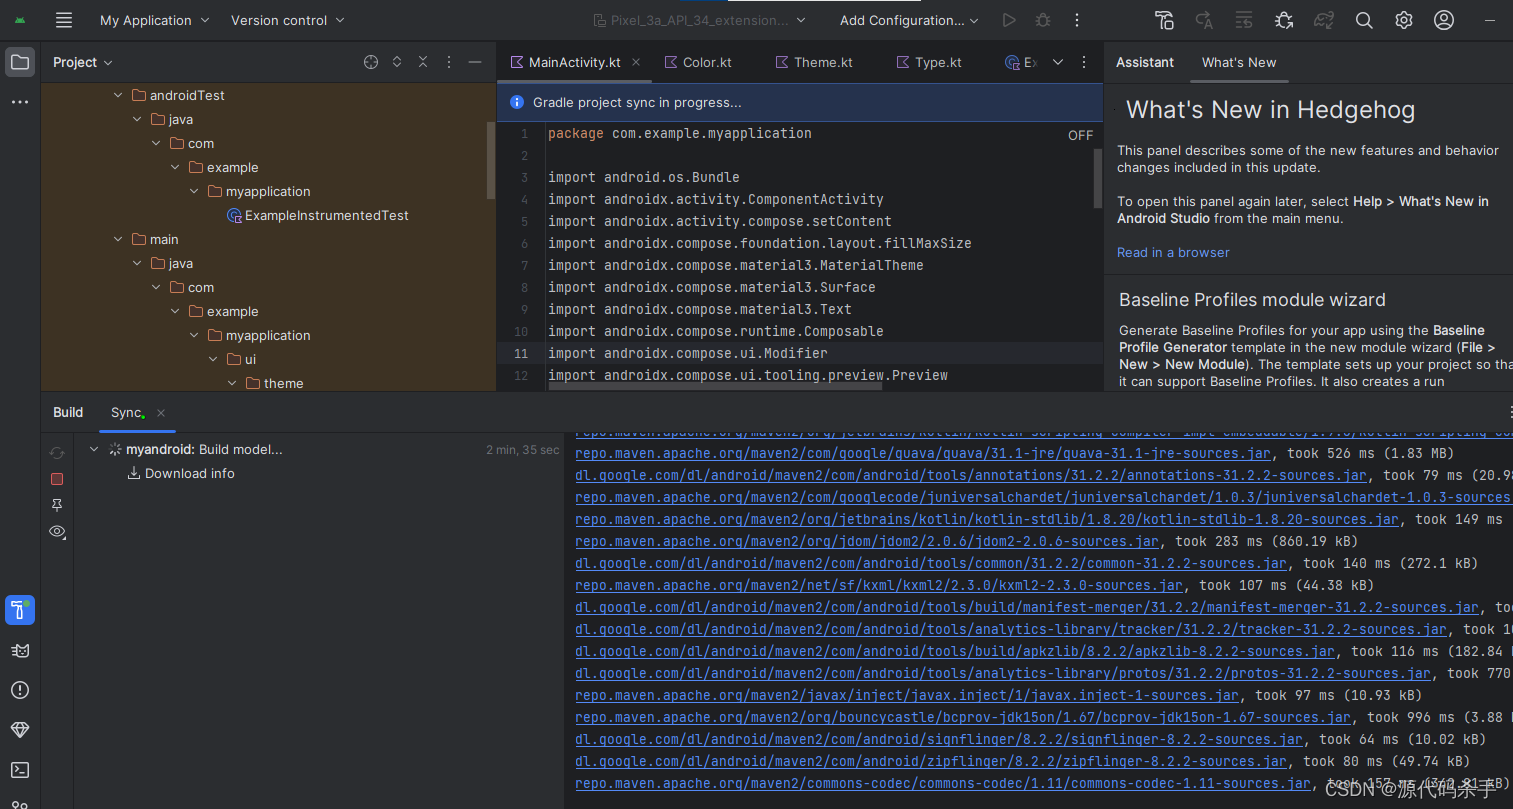Collapse the androidTest folder
The width and height of the screenshot is (1513, 809).
click(118, 95)
